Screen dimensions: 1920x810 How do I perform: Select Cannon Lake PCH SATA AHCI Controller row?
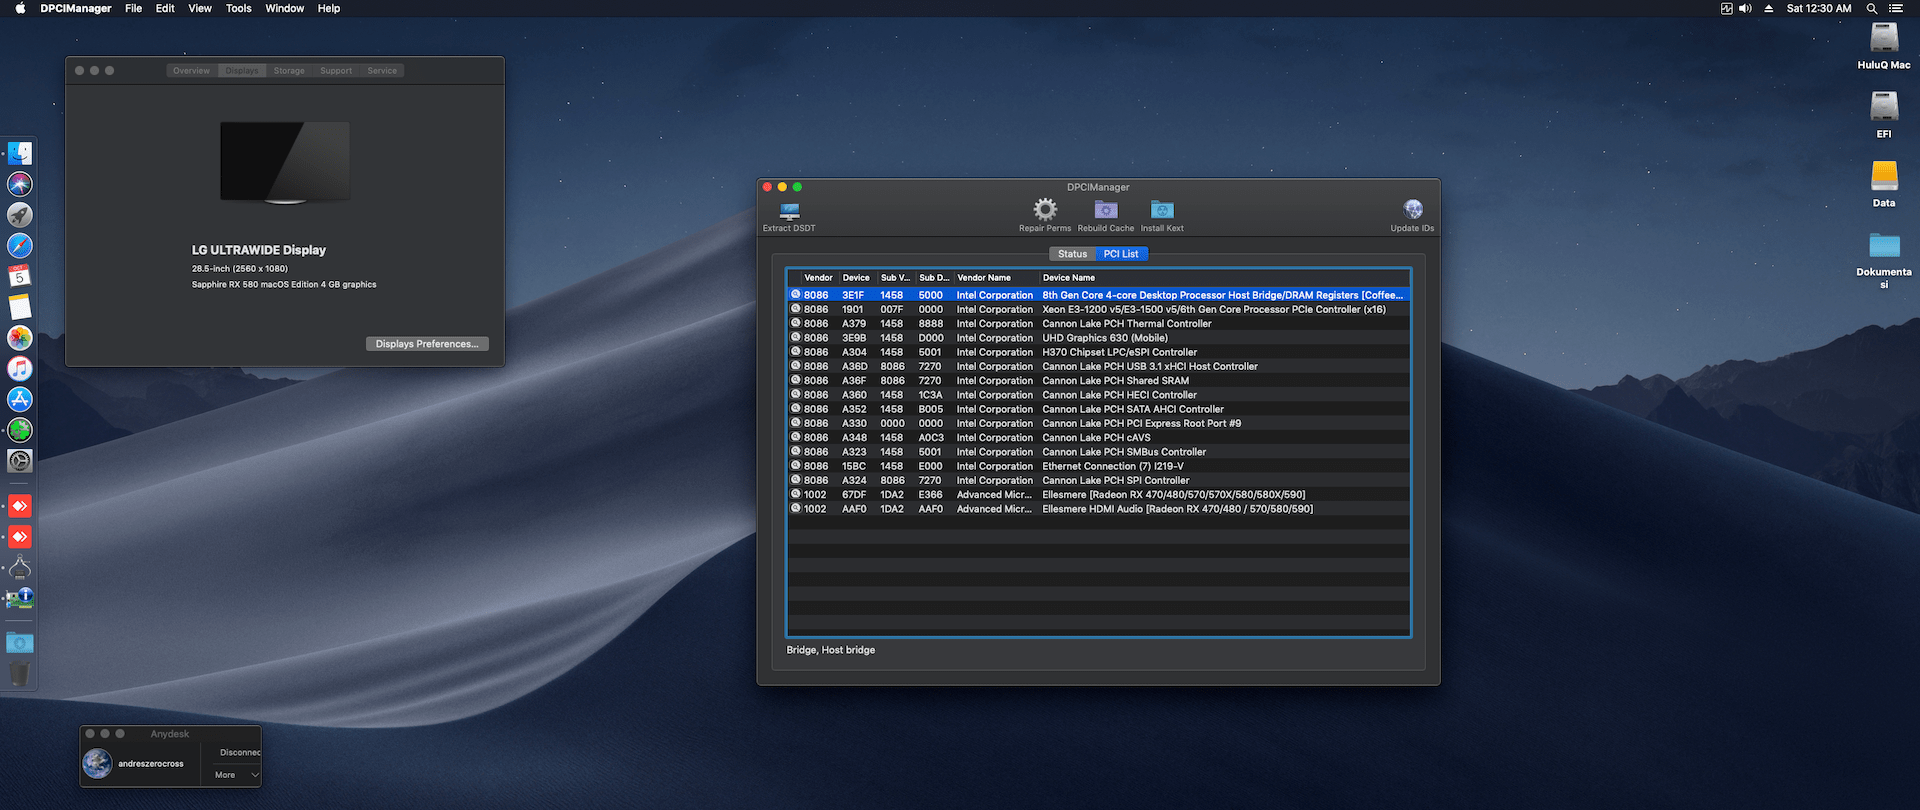(1098, 409)
